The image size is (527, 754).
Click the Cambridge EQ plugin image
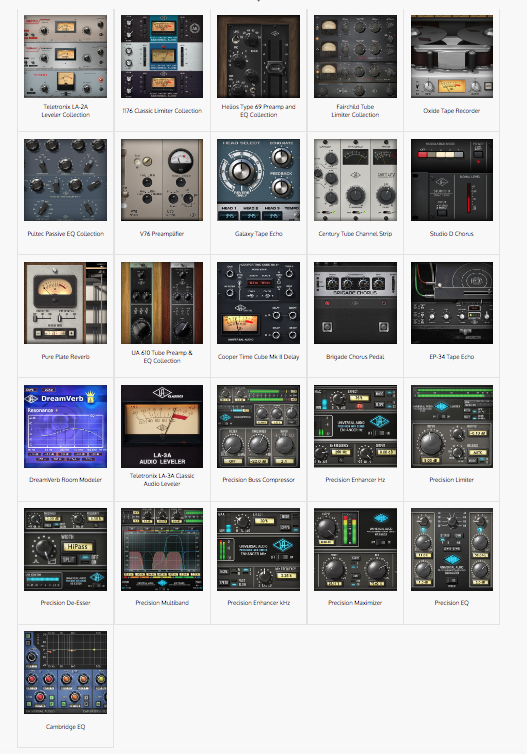pyautogui.click(x=65, y=672)
